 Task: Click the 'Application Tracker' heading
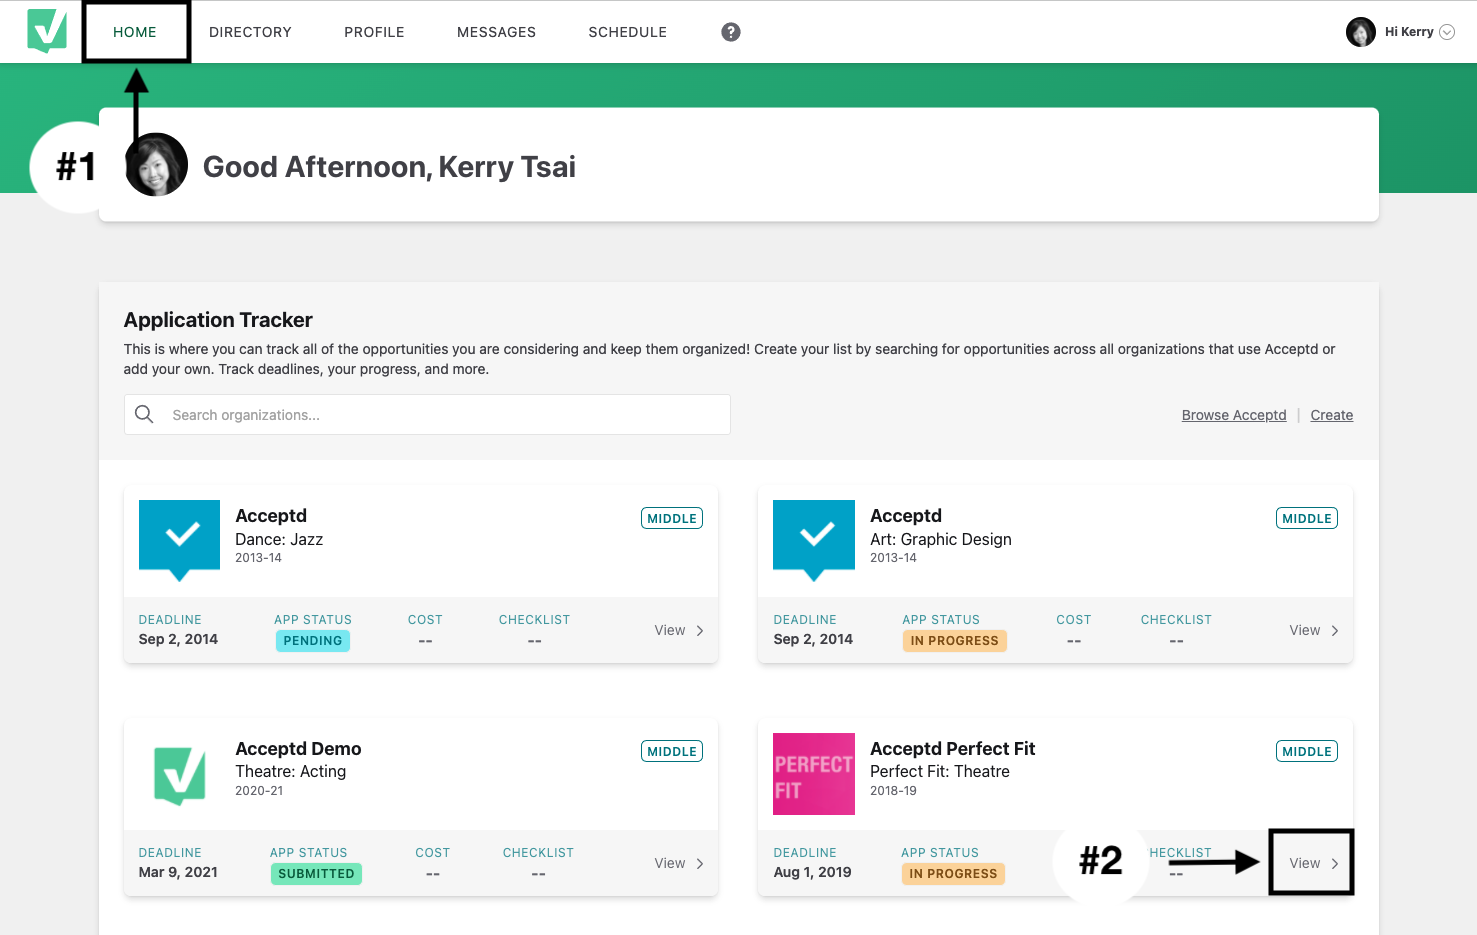coord(218,320)
